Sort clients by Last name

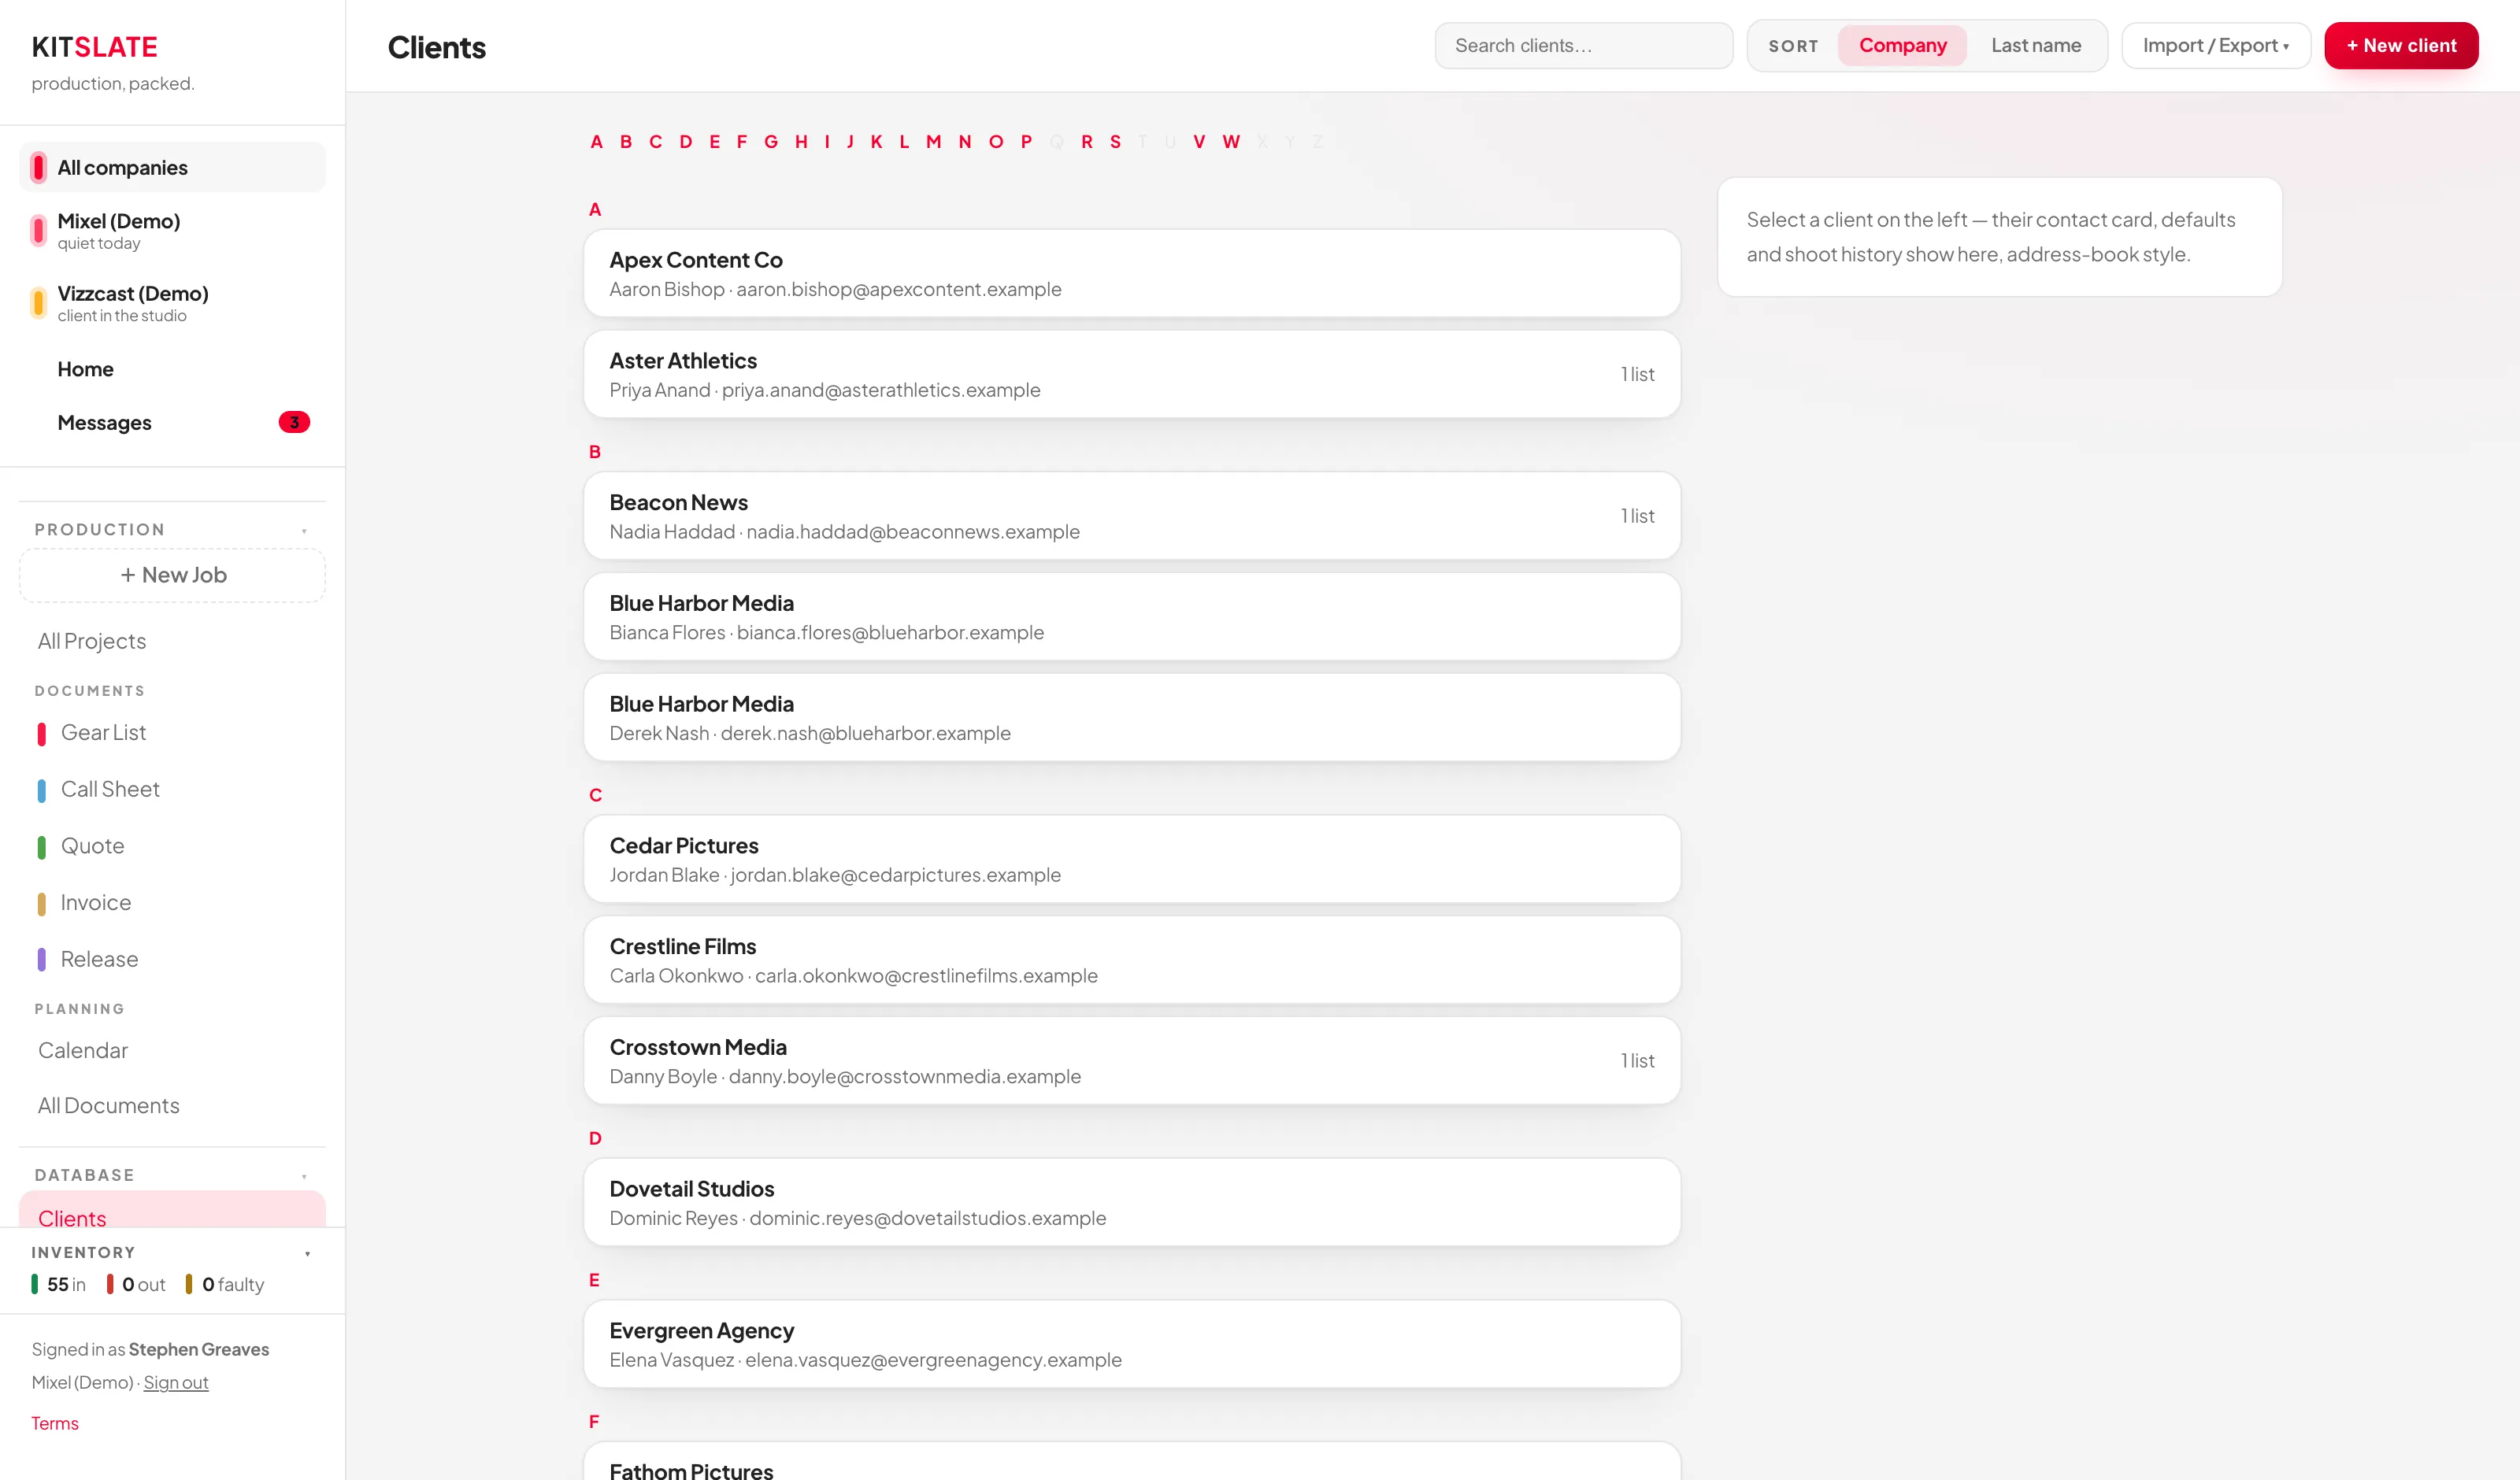[2035, 46]
